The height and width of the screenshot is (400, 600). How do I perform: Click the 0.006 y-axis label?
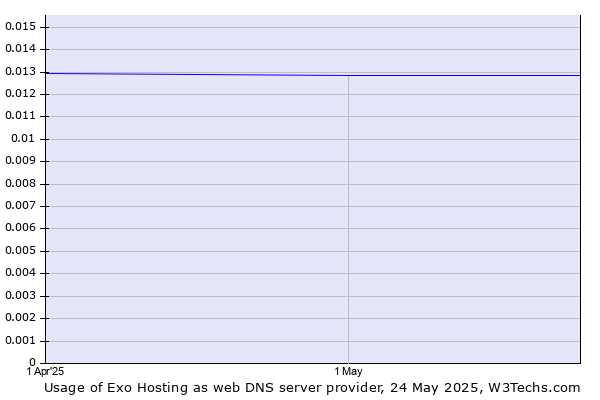pos(20,228)
